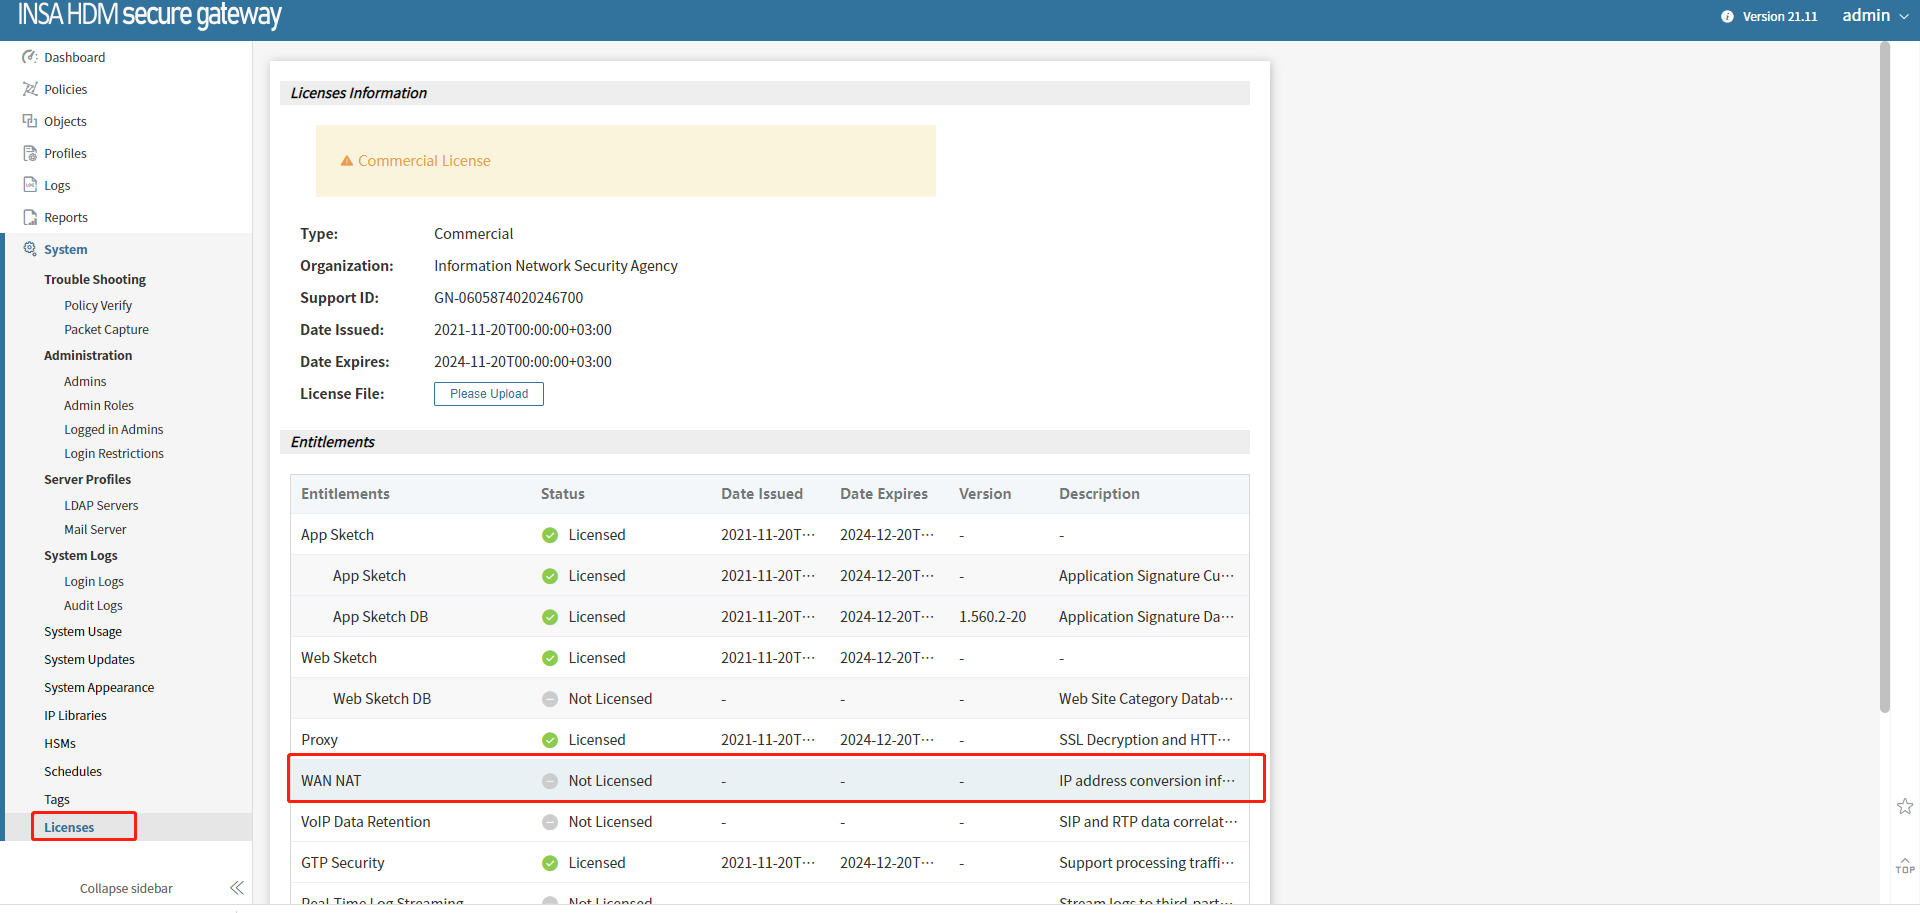
Task: Open the admin user dropdown
Action: pyautogui.click(x=1875, y=16)
